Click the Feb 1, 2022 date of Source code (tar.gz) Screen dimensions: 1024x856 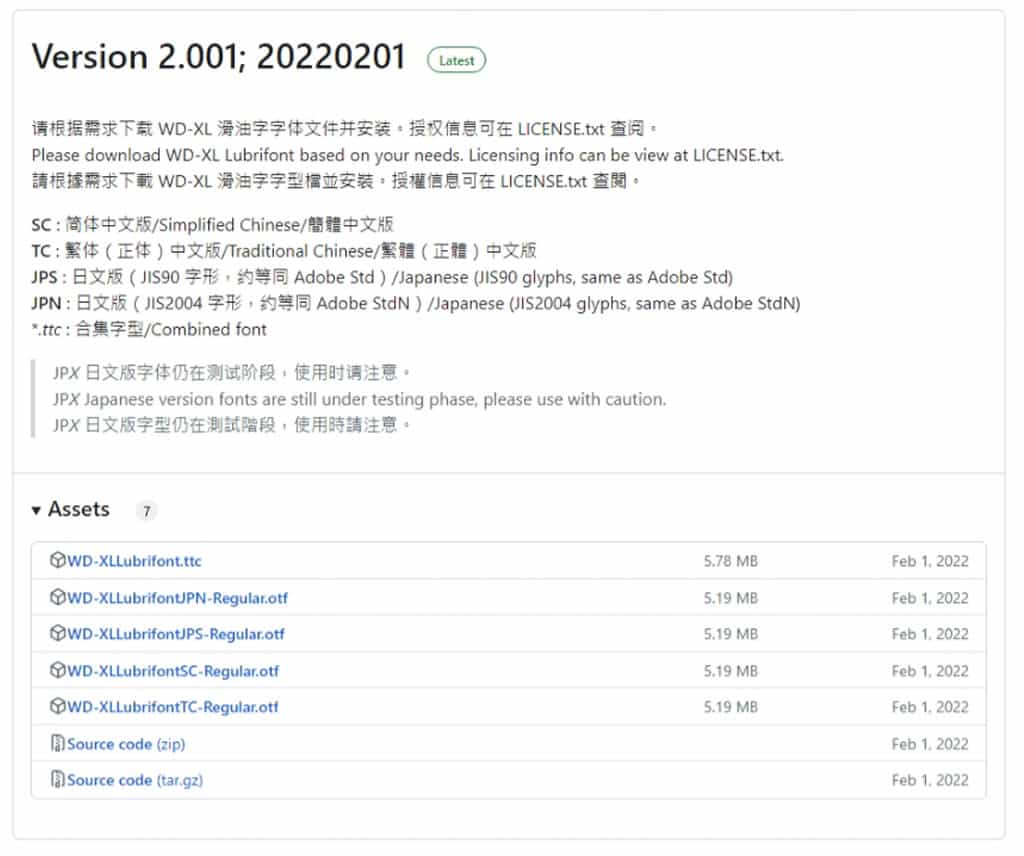[930, 780]
